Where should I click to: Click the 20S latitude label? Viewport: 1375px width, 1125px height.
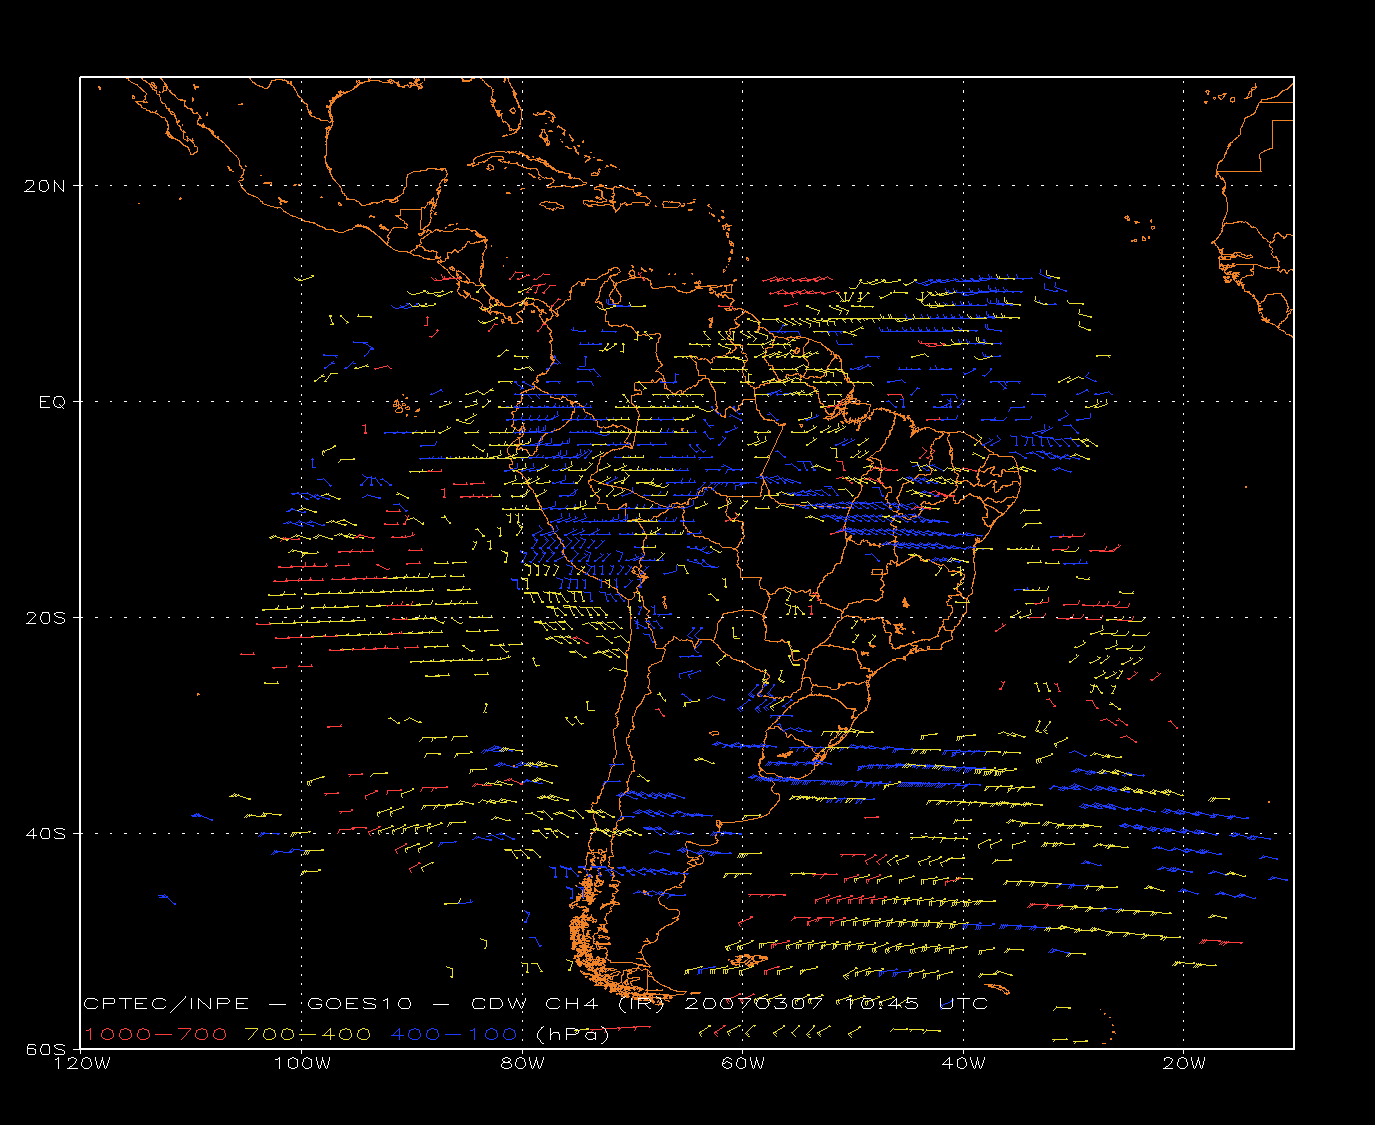(47, 617)
